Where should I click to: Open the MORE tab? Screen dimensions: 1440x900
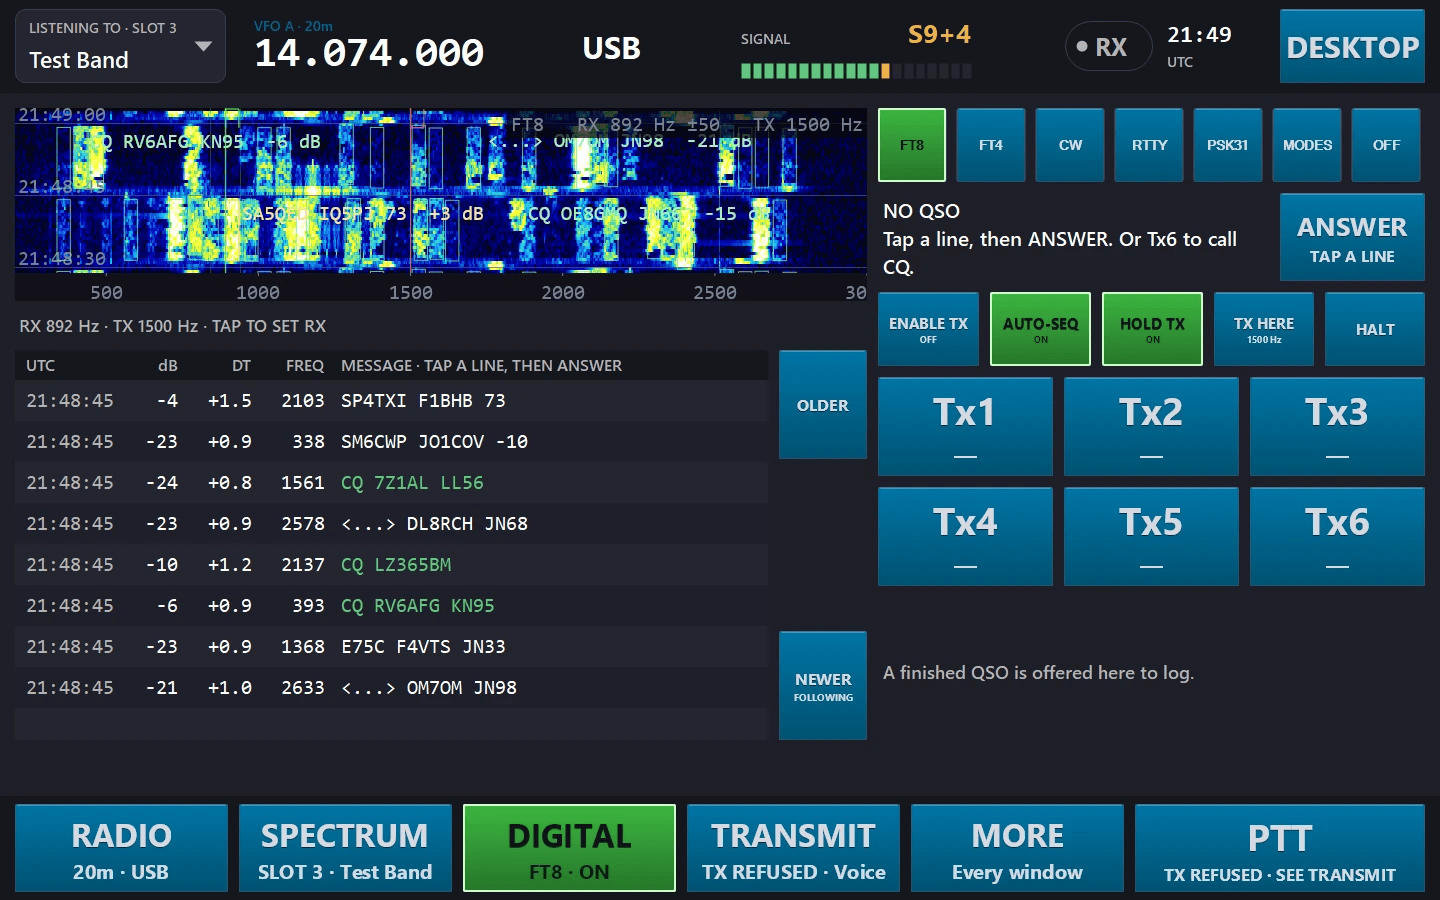[x=1017, y=848]
